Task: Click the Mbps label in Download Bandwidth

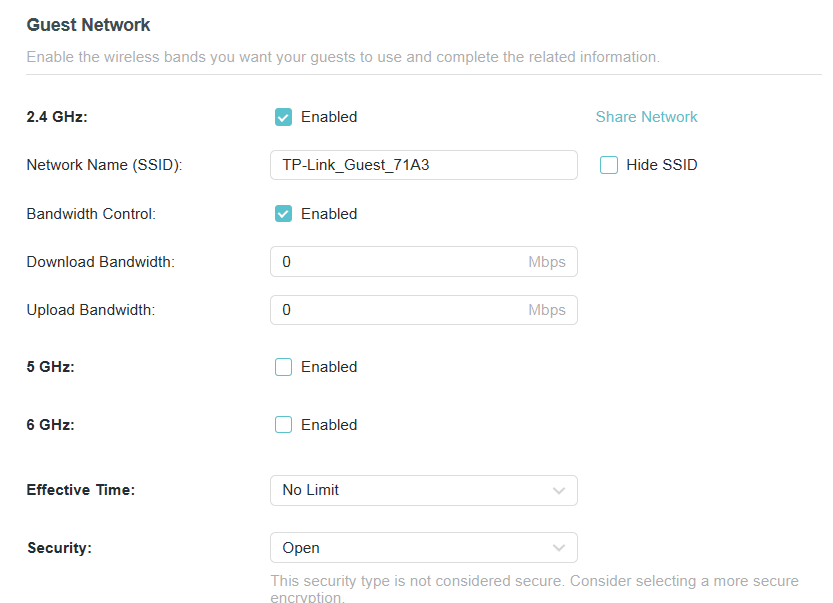Action: click(x=547, y=261)
